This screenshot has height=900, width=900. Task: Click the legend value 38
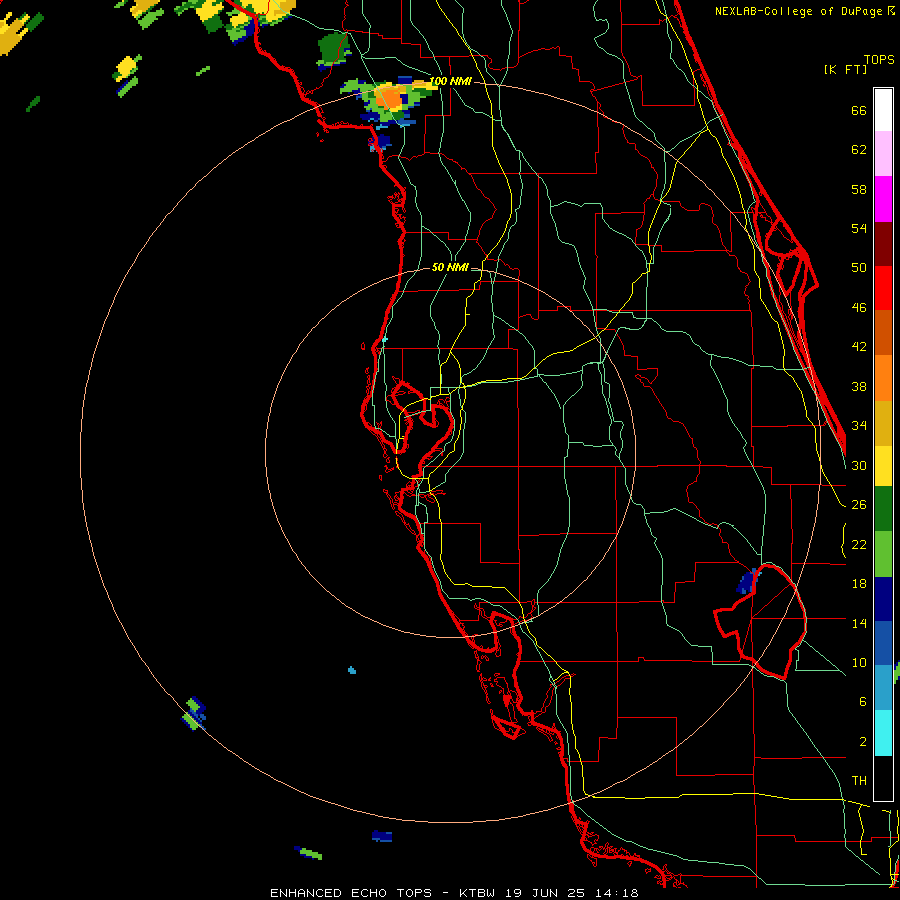pyautogui.click(x=859, y=386)
